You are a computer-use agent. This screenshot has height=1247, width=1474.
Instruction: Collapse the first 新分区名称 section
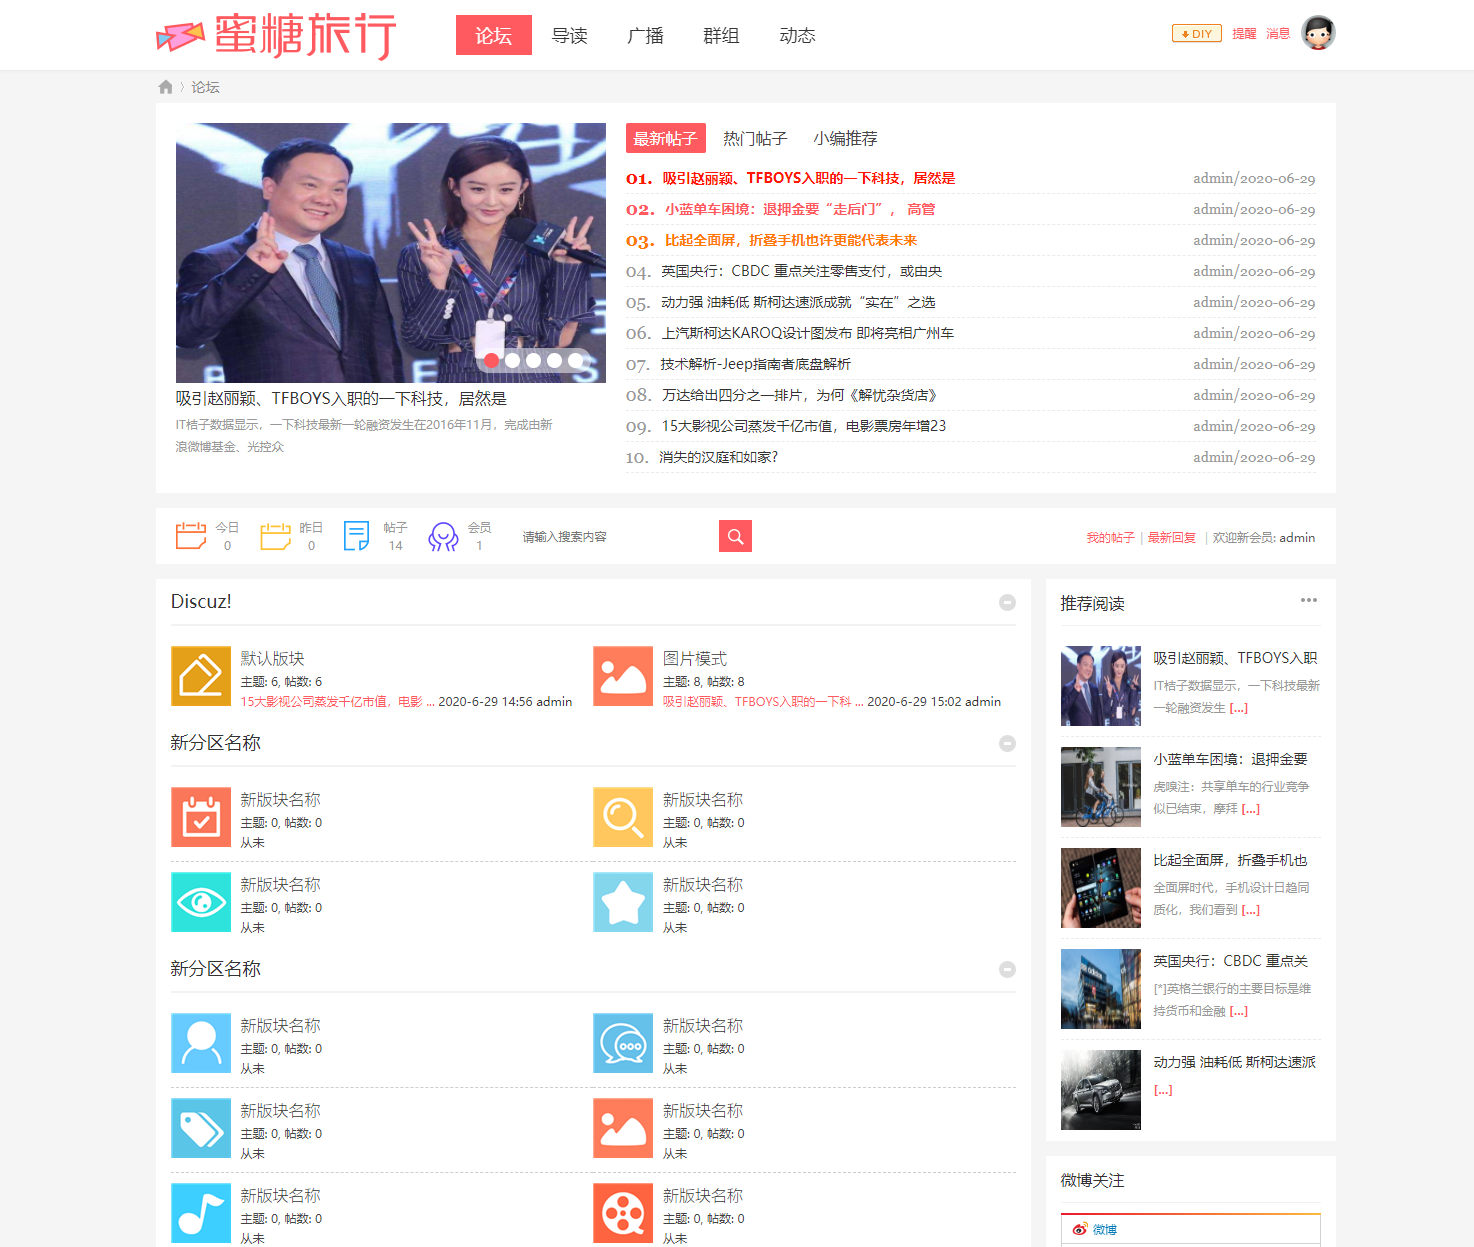(1007, 743)
